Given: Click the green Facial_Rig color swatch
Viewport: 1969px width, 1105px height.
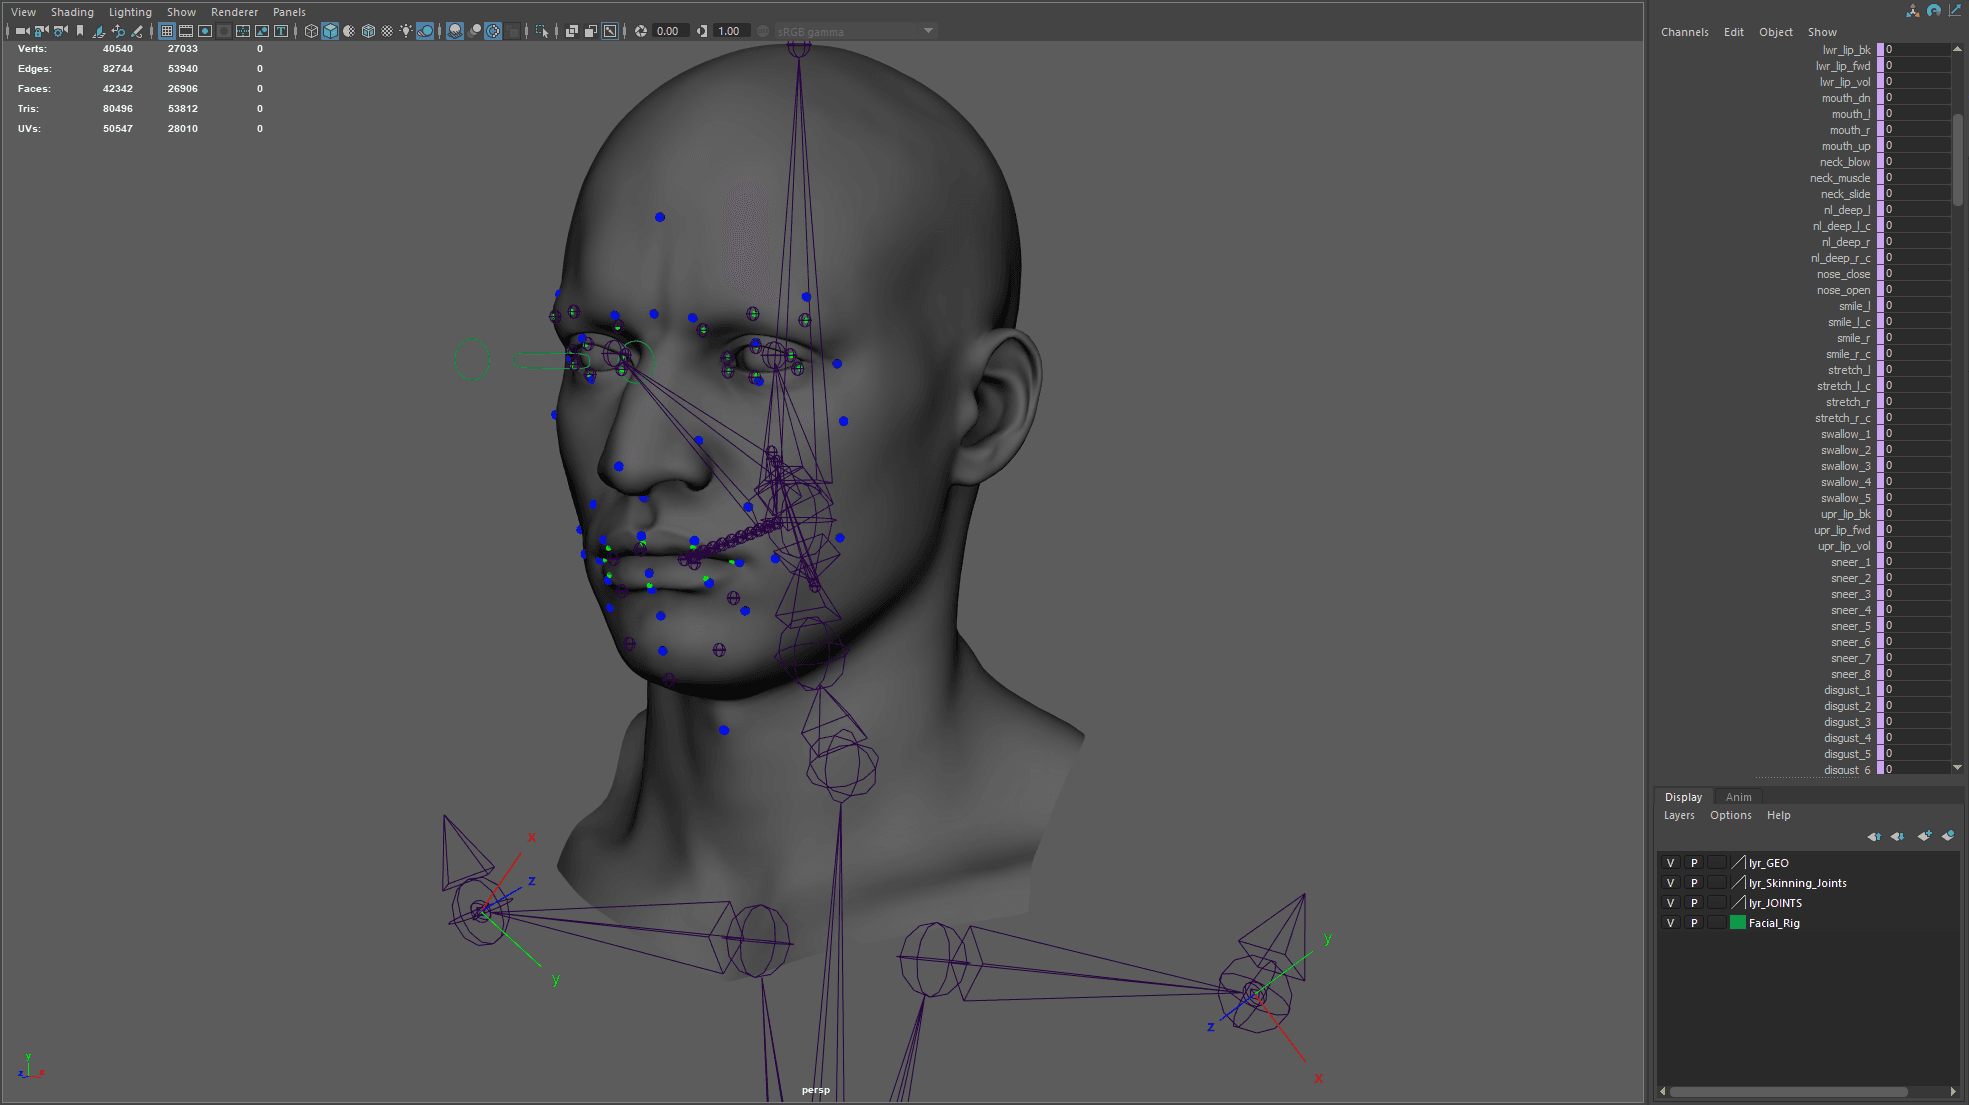Looking at the screenshot, I should coord(1738,923).
